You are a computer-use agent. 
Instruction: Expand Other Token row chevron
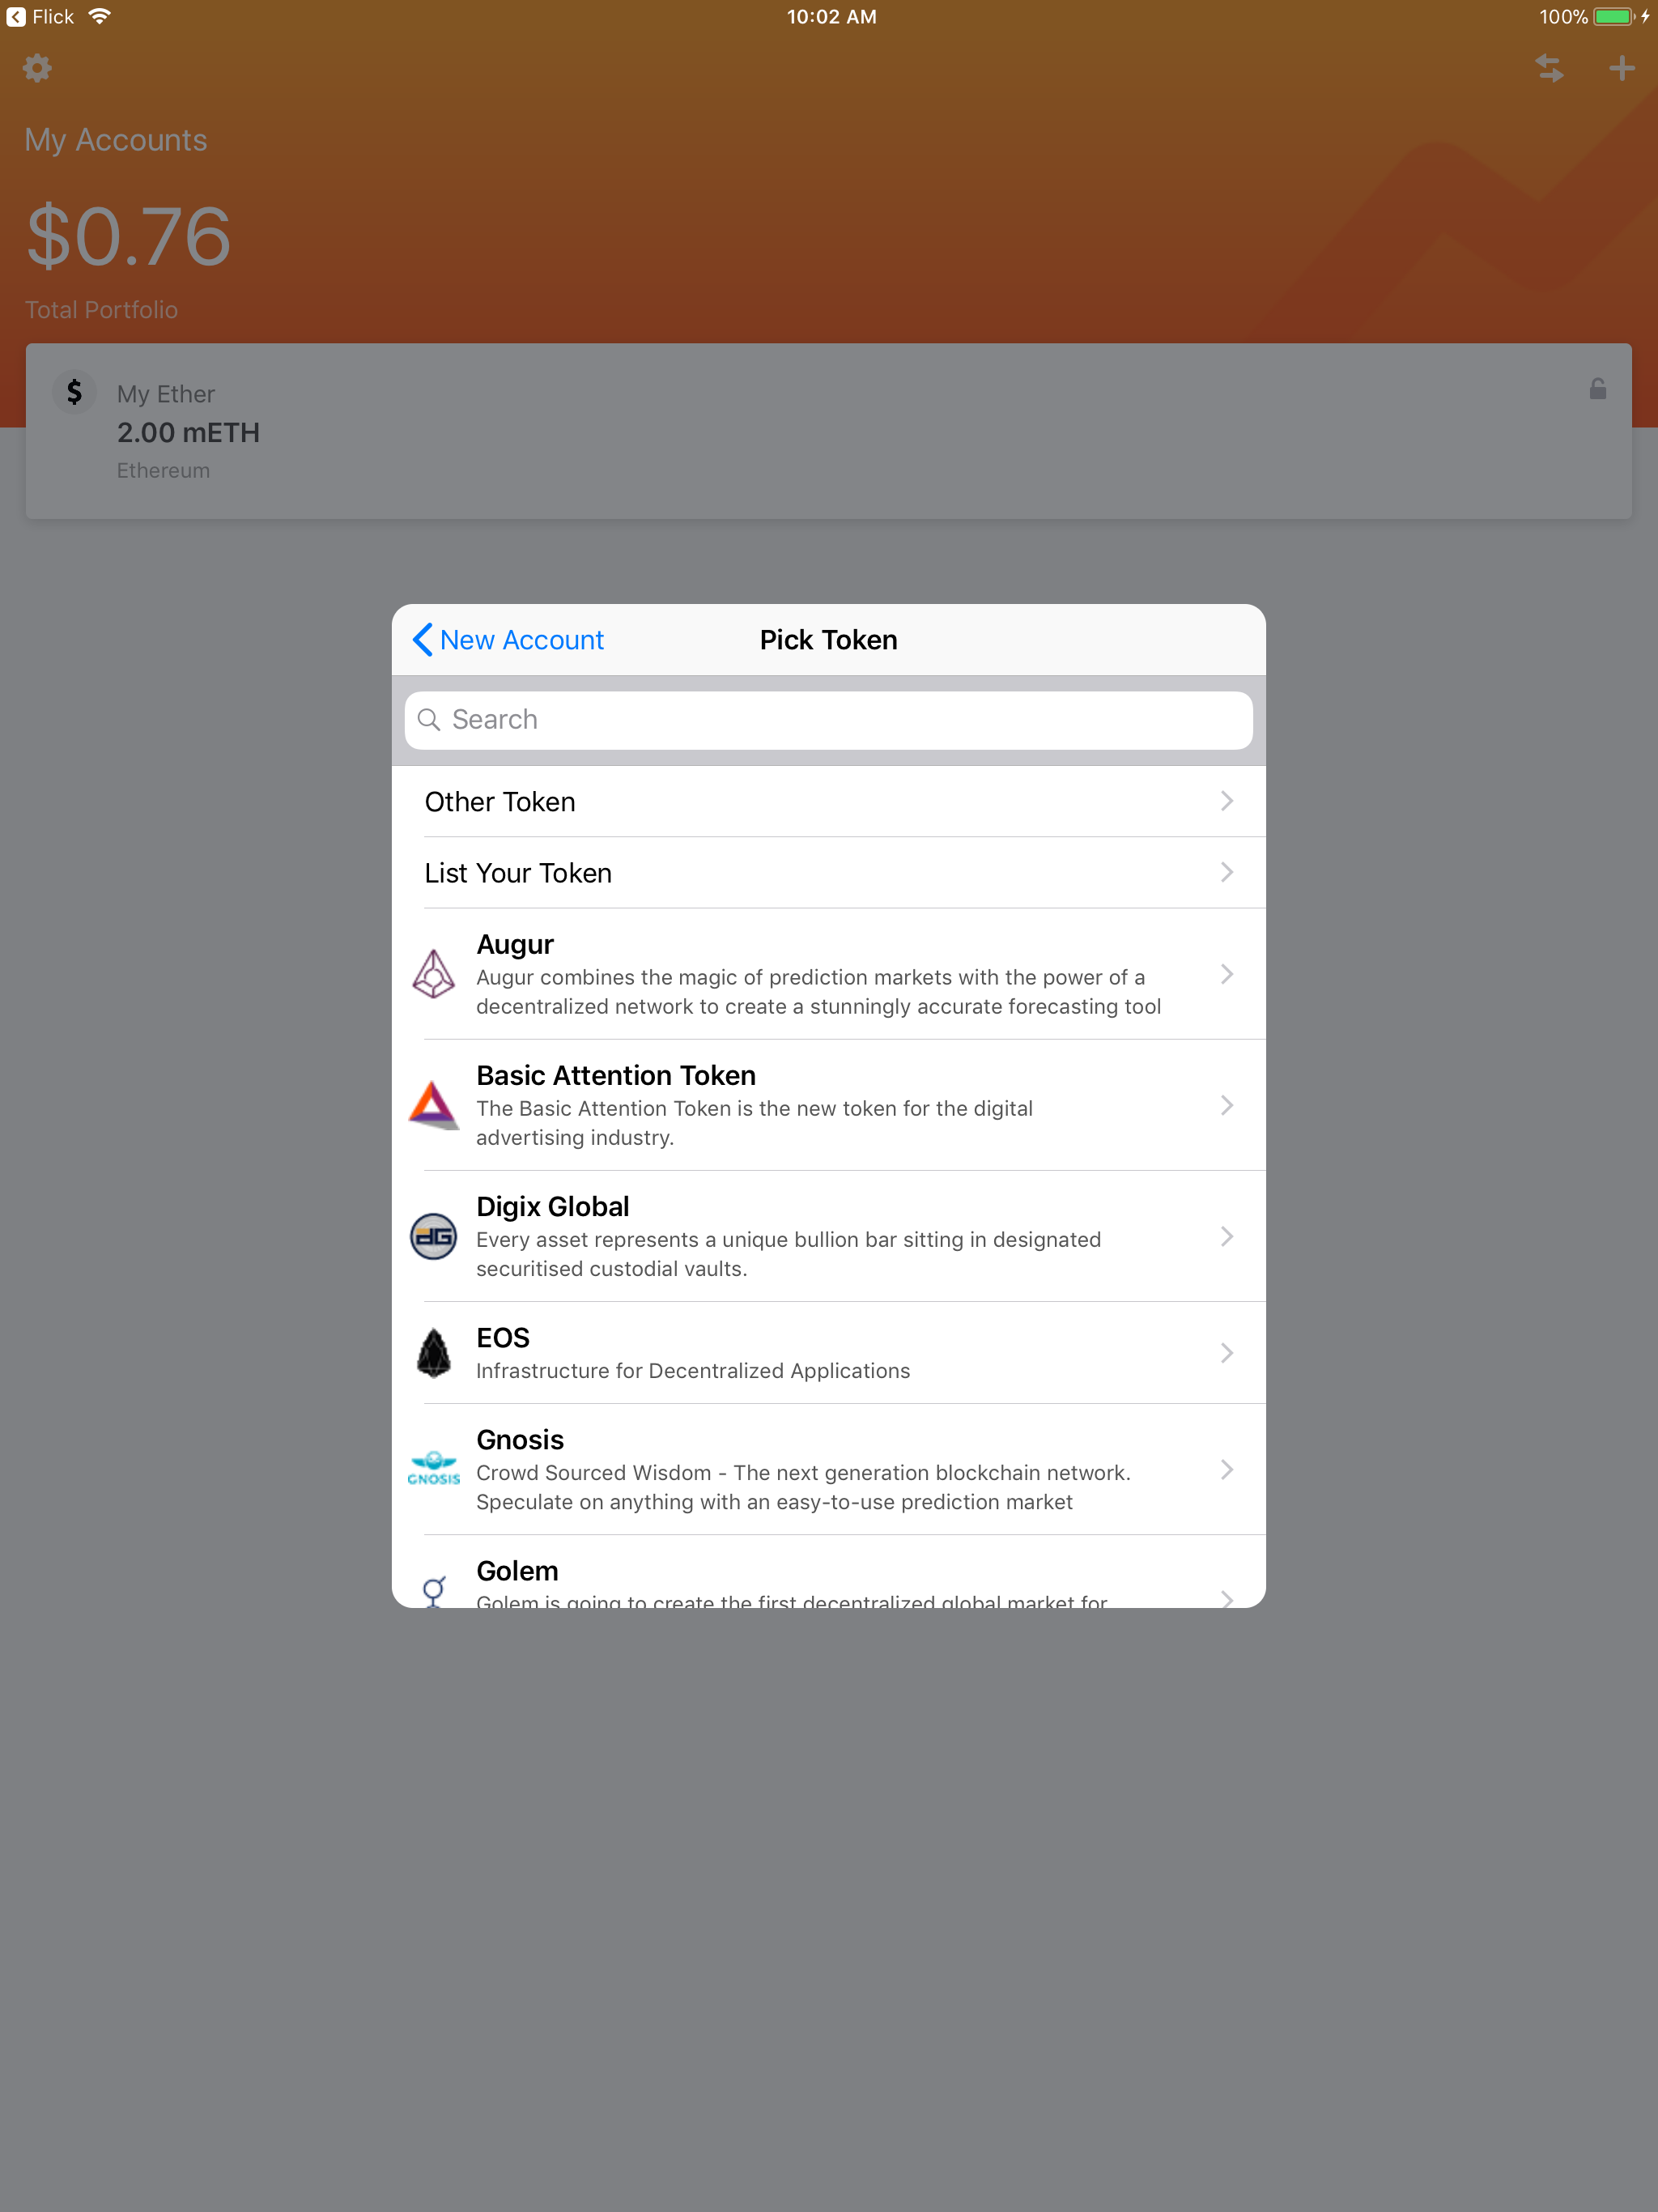(1226, 801)
